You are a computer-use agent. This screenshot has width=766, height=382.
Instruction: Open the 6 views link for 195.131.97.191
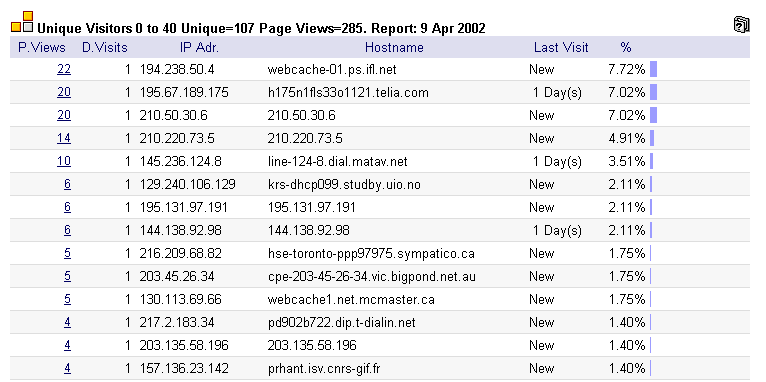tap(67, 207)
